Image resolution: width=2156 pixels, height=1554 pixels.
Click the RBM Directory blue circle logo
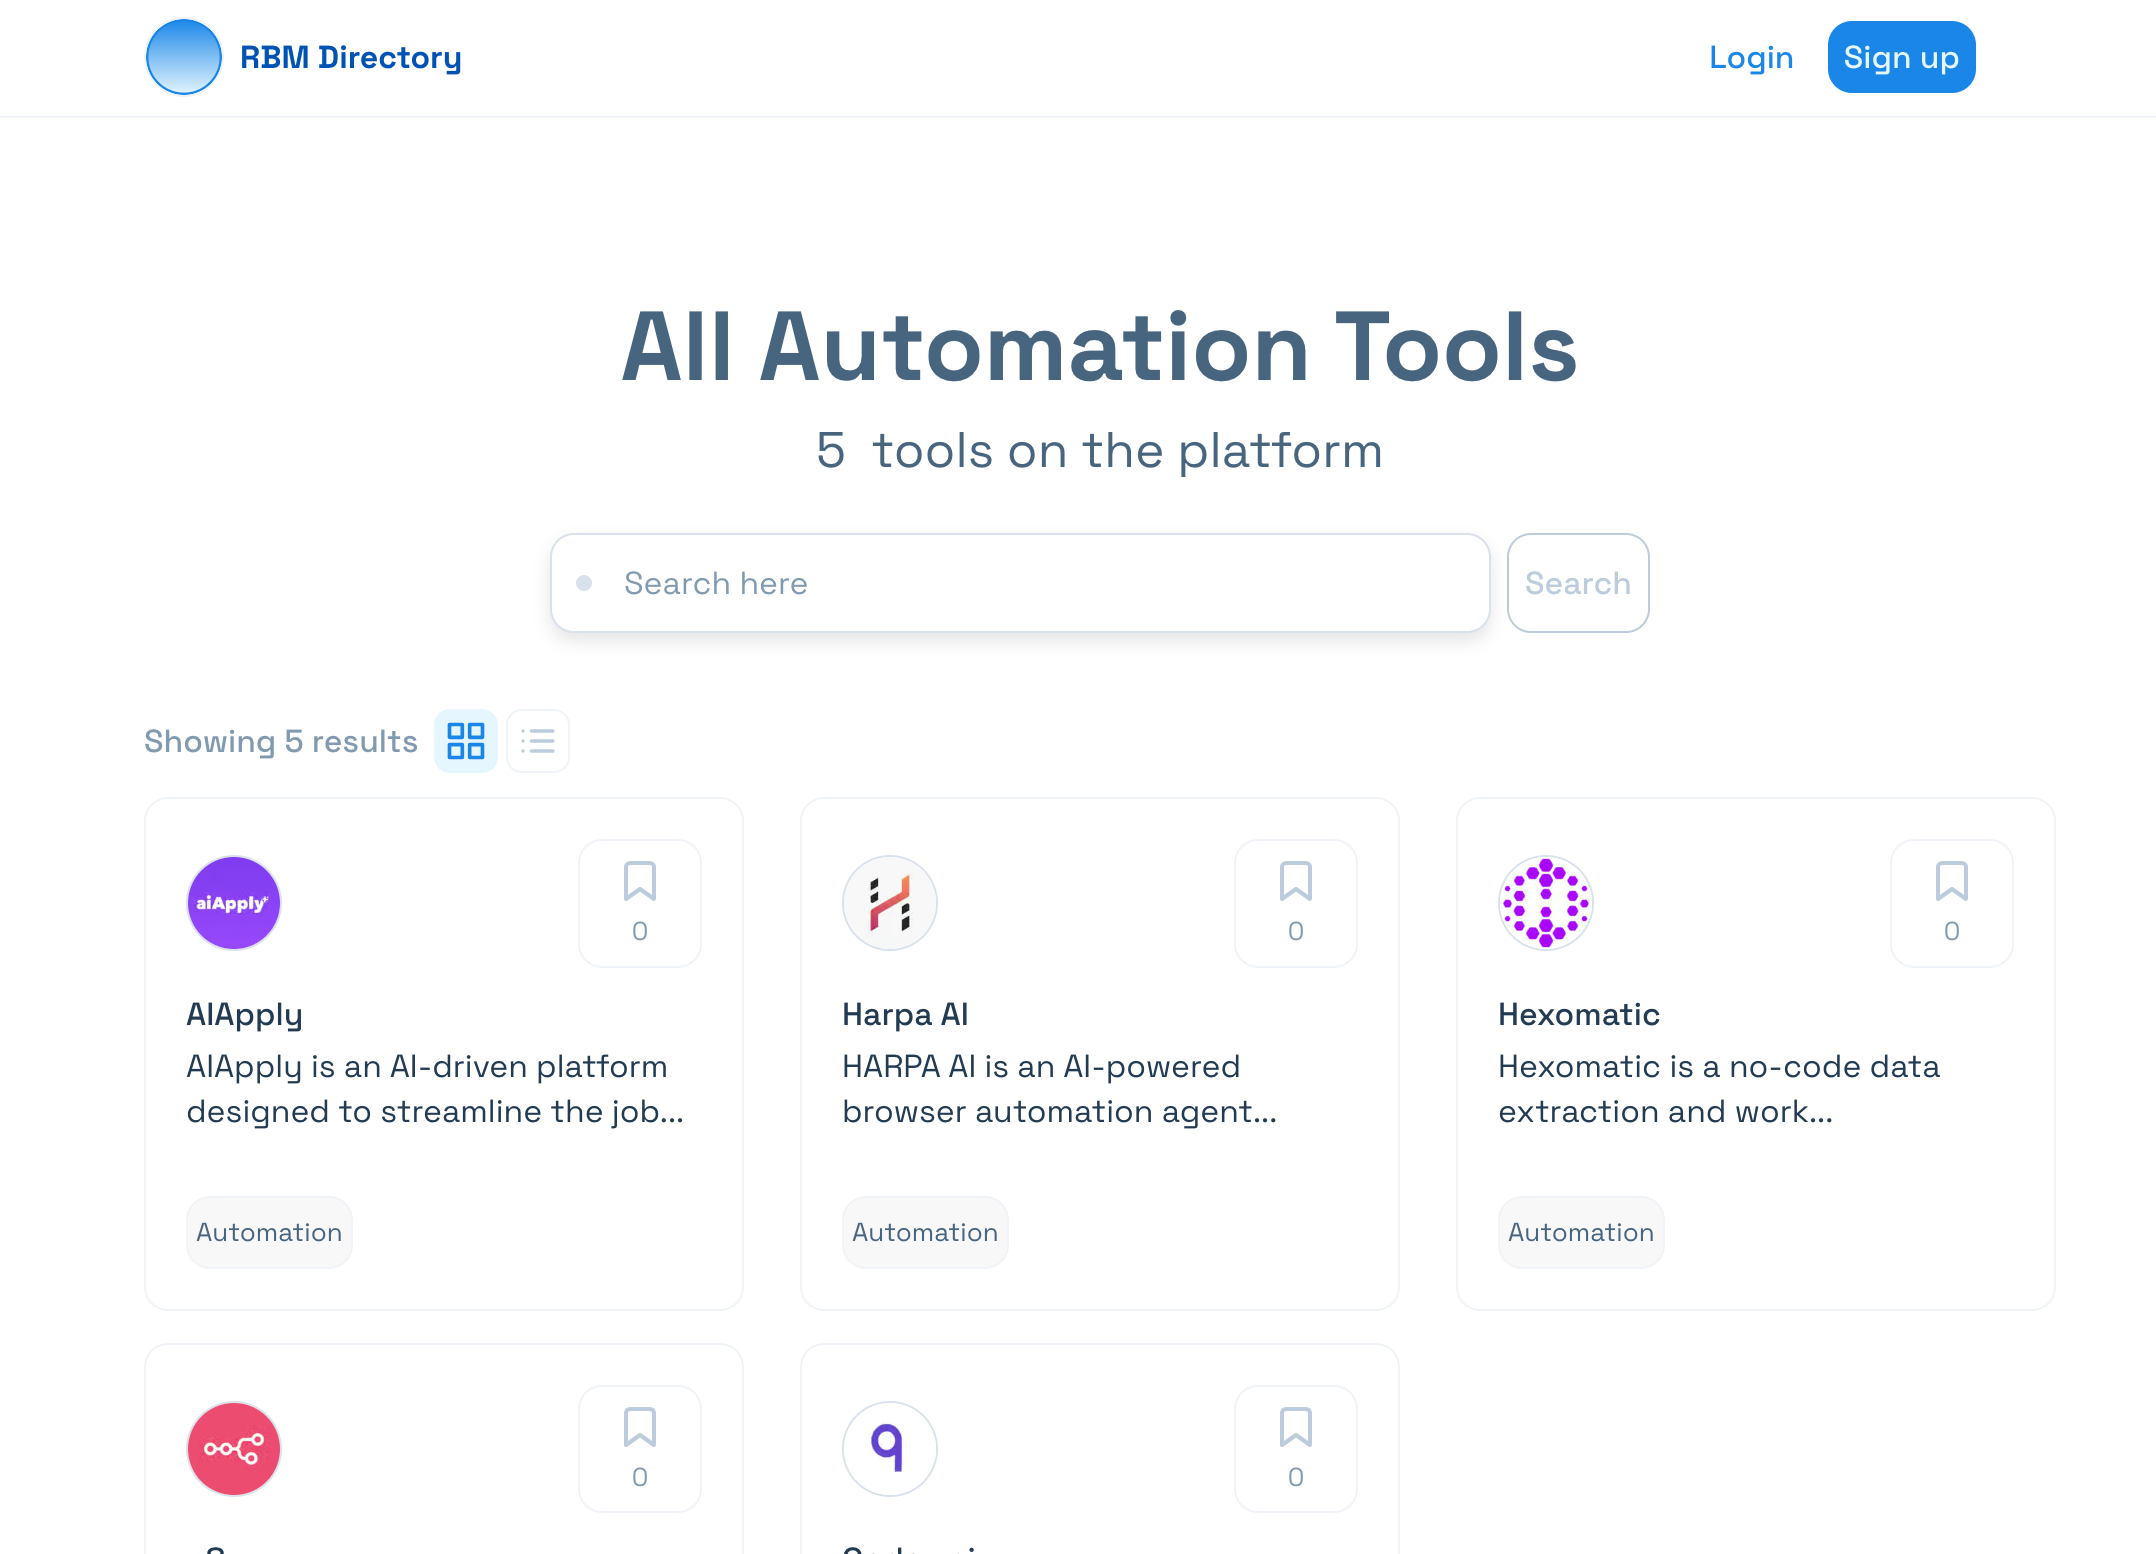click(184, 57)
